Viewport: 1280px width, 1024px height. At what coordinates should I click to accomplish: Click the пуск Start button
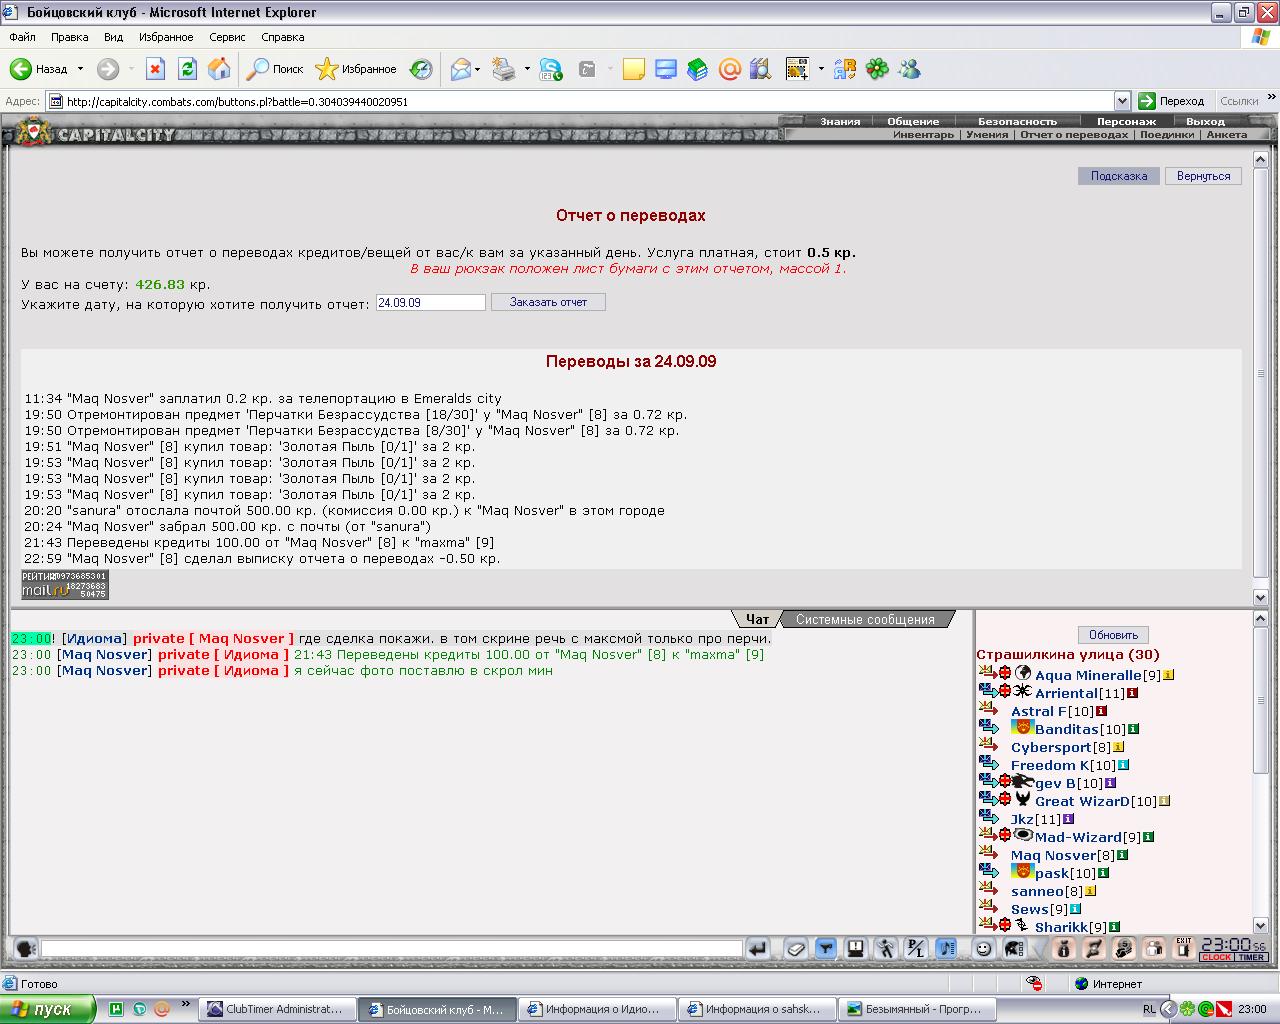[x=48, y=1009]
